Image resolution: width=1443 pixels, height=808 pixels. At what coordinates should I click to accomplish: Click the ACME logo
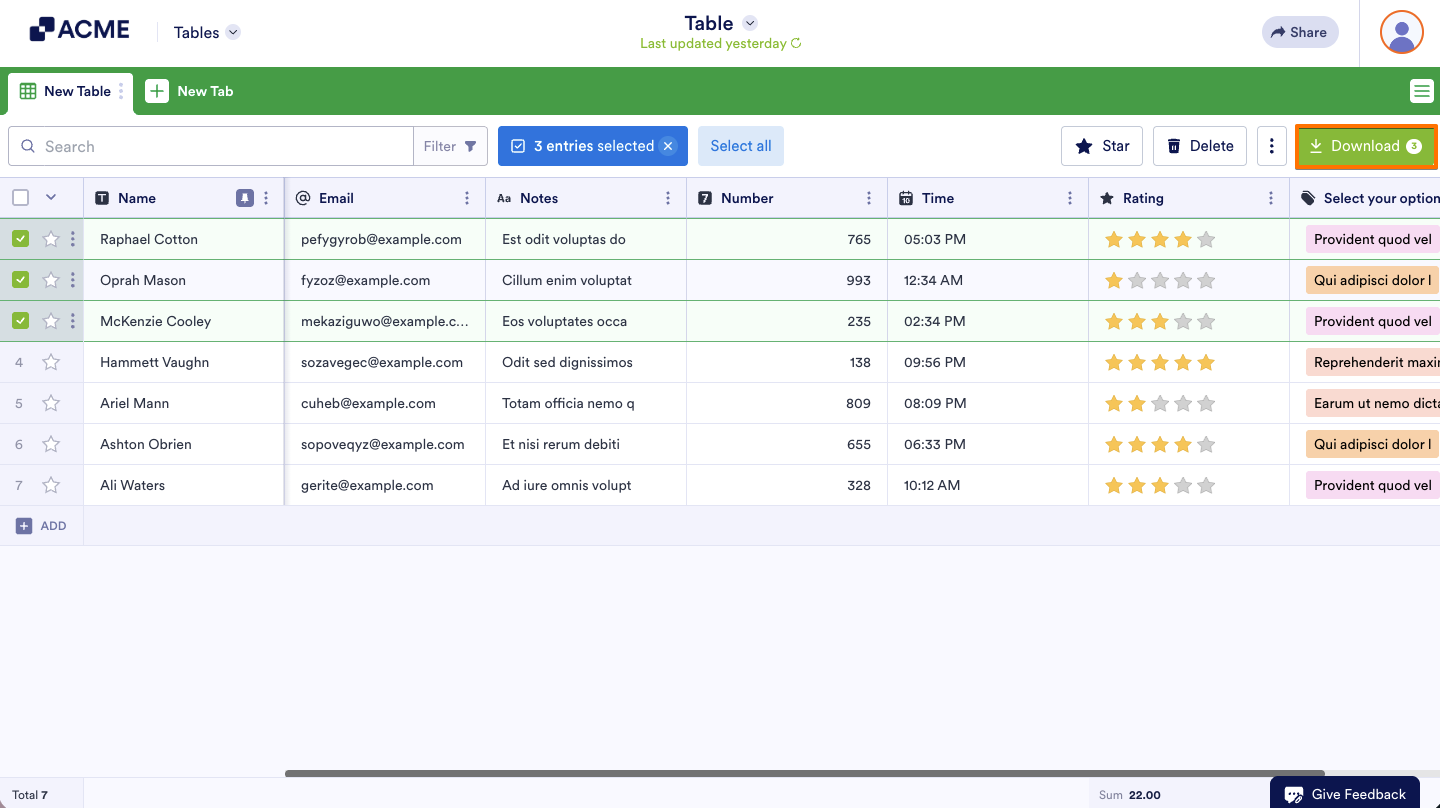80,30
